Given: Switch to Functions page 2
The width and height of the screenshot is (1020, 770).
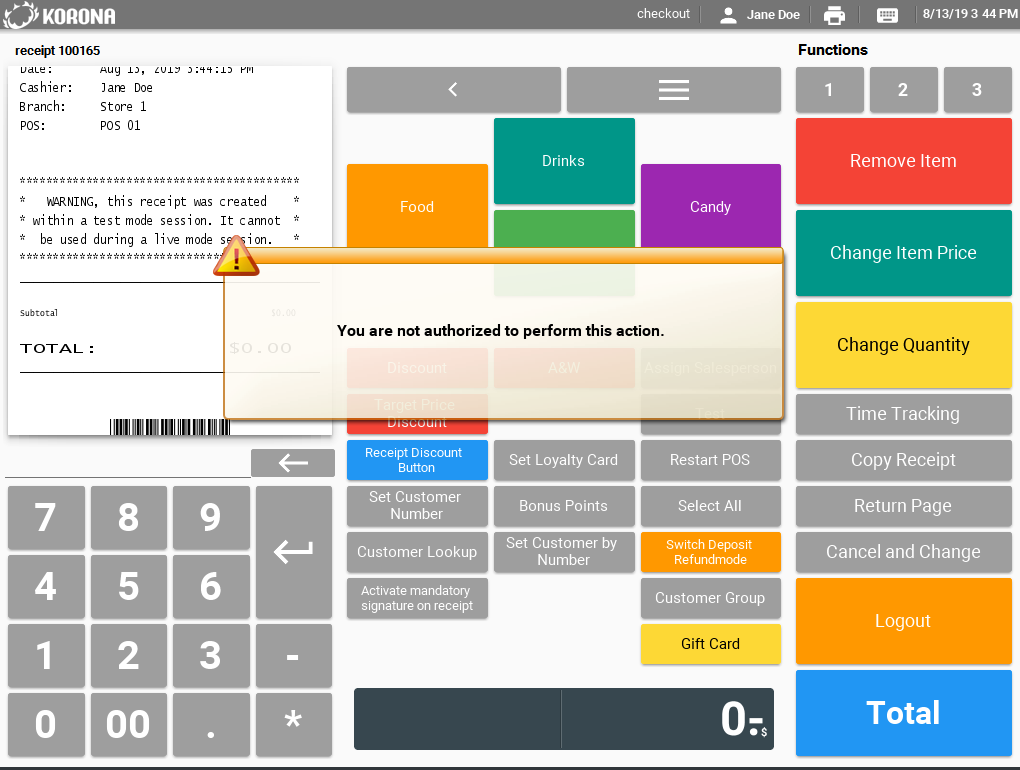Looking at the screenshot, I should point(903,90).
